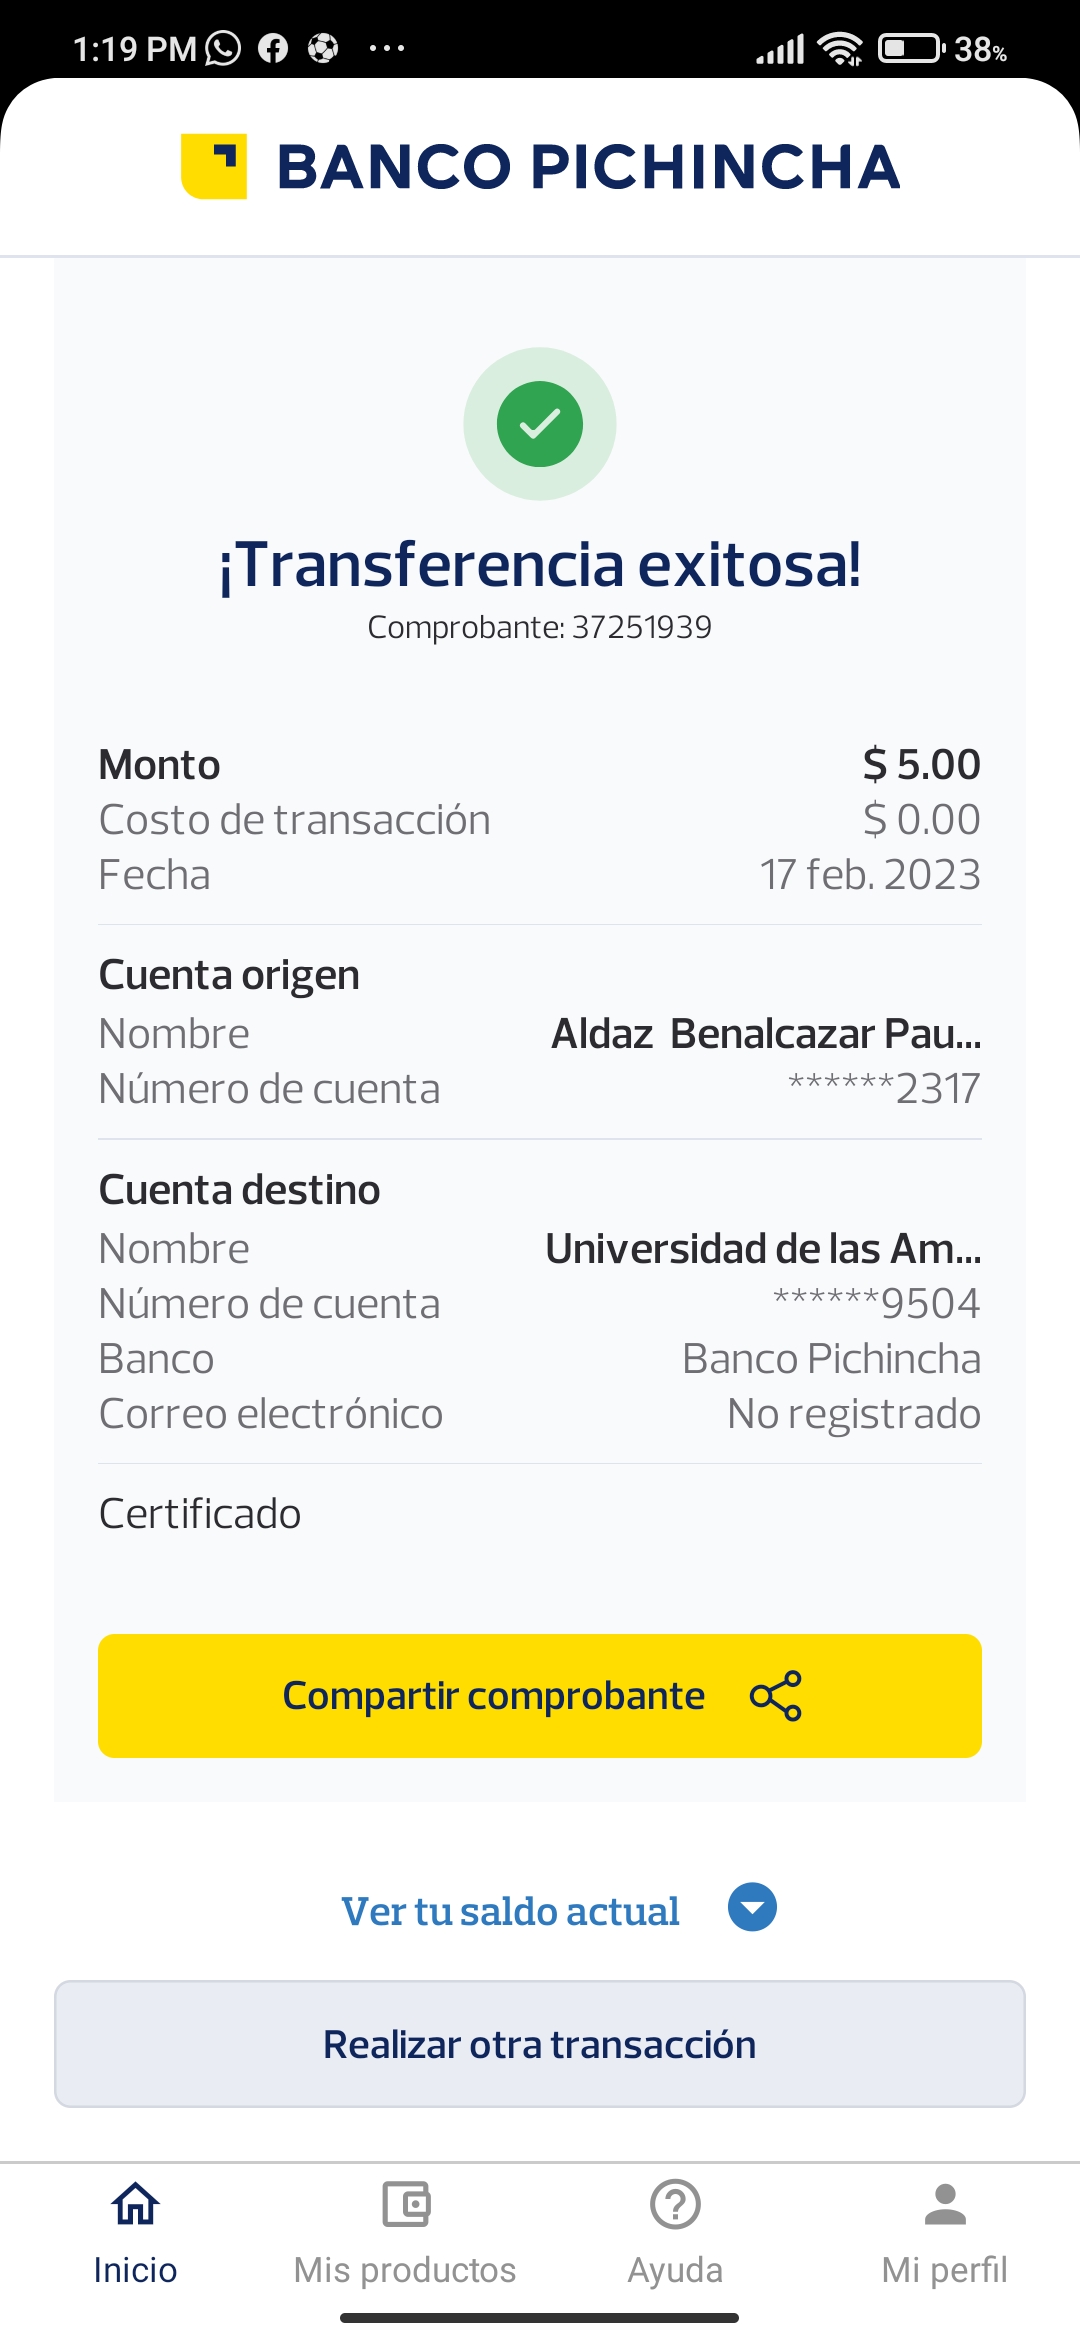The height and width of the screenshot is (2340, 1080).
Task: Tap the Ayuda question mark icon
Action: tap(675, 2204)
